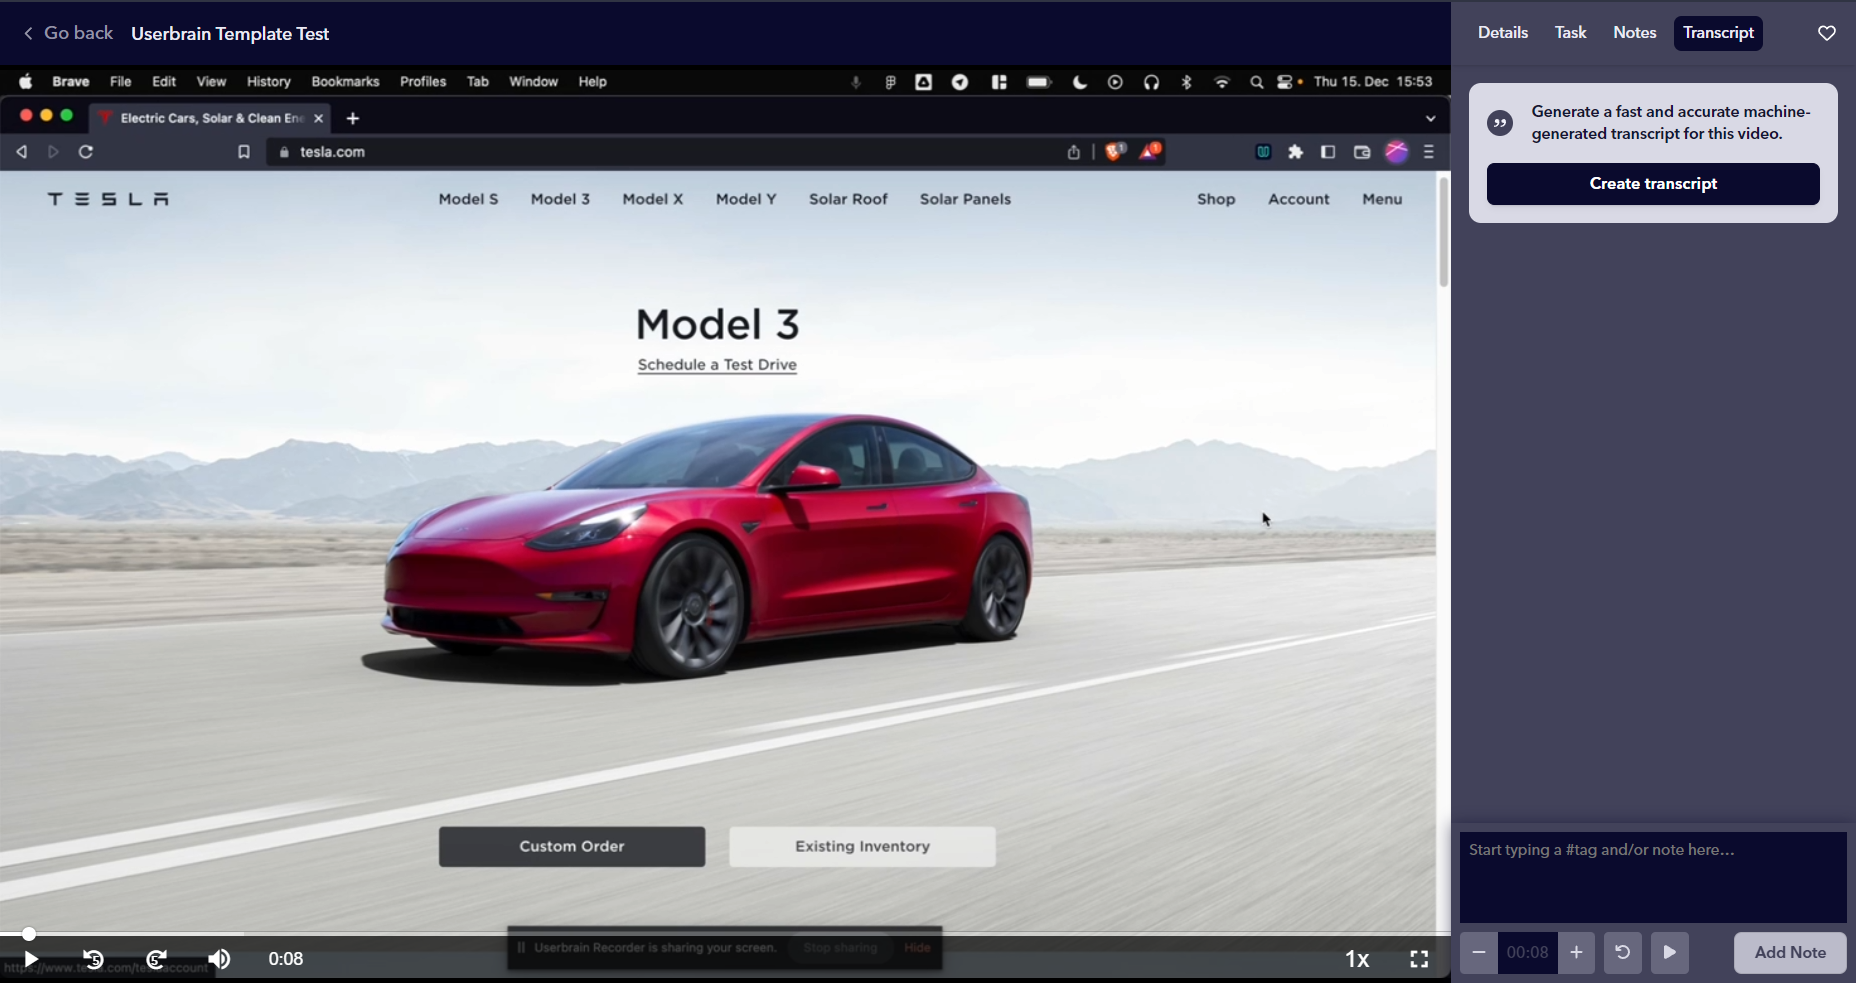Open the History menu in the menu bar

click(x=269, y=82)
